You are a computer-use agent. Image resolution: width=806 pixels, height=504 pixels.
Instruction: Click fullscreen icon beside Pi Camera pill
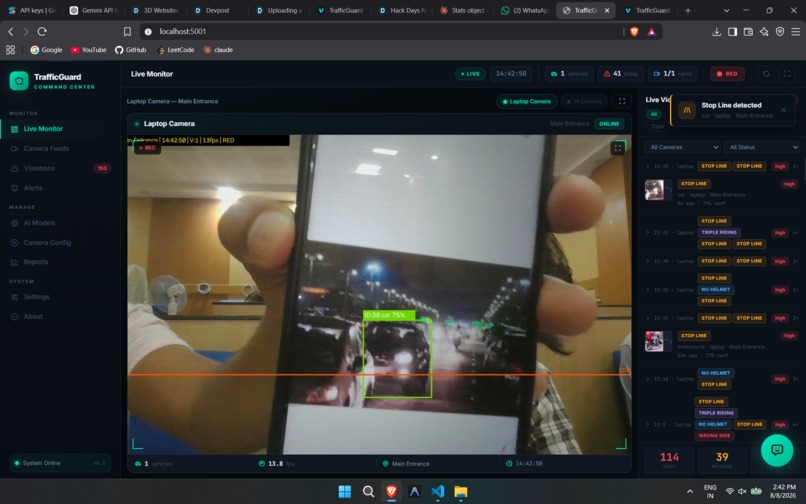click(x=622, y=101)
